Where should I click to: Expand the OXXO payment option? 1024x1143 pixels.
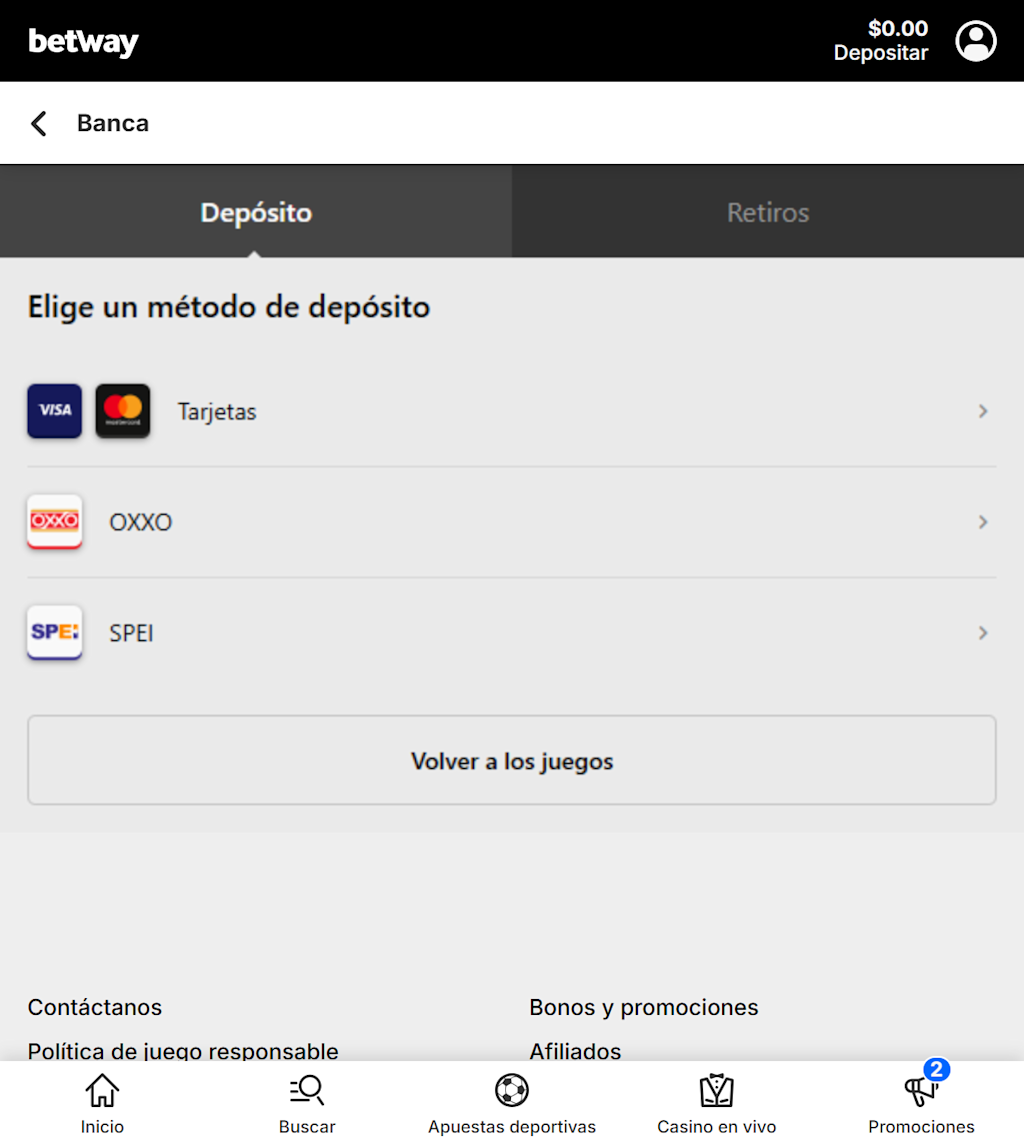pos(512,521)
